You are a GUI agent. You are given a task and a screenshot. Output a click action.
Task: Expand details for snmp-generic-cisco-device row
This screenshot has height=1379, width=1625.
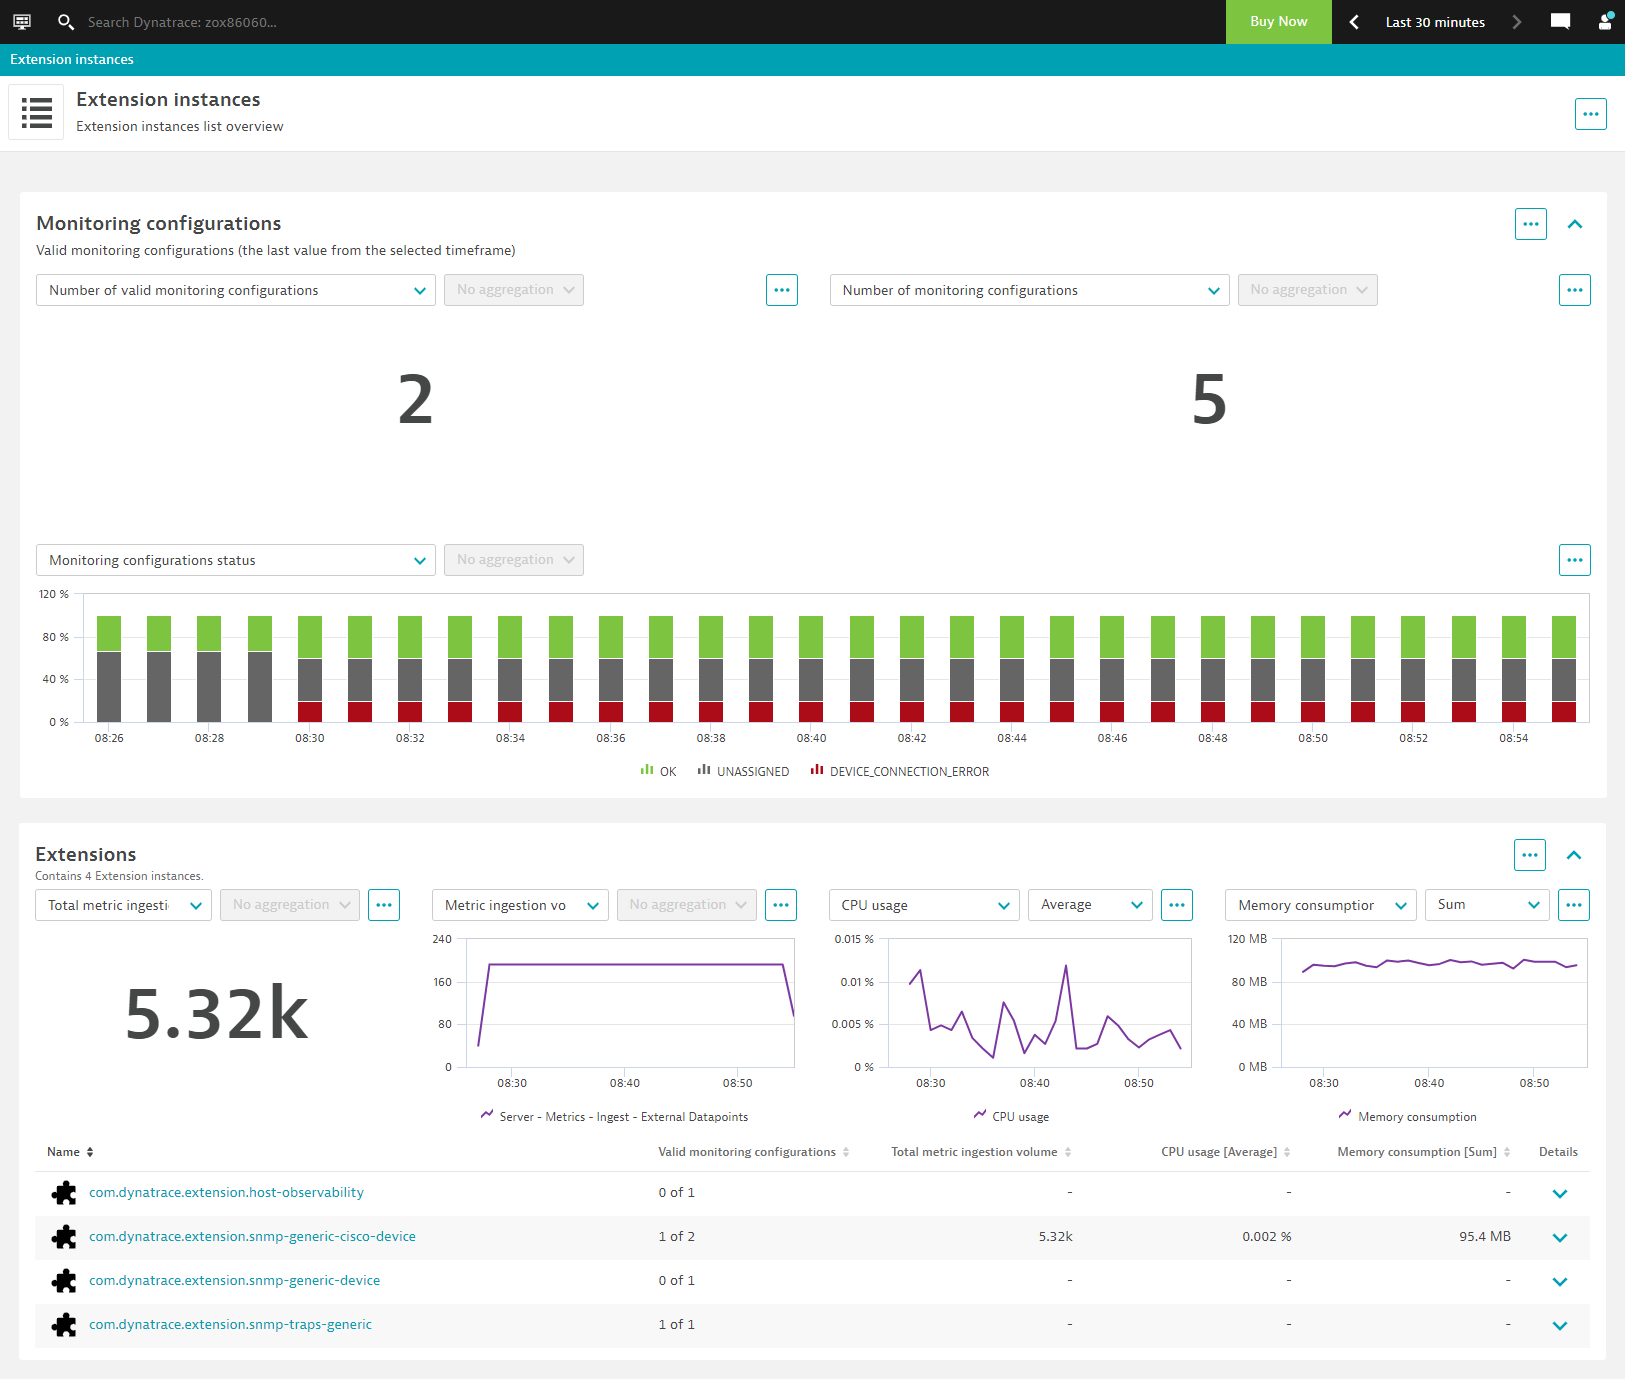(x=1560, y=1238)
